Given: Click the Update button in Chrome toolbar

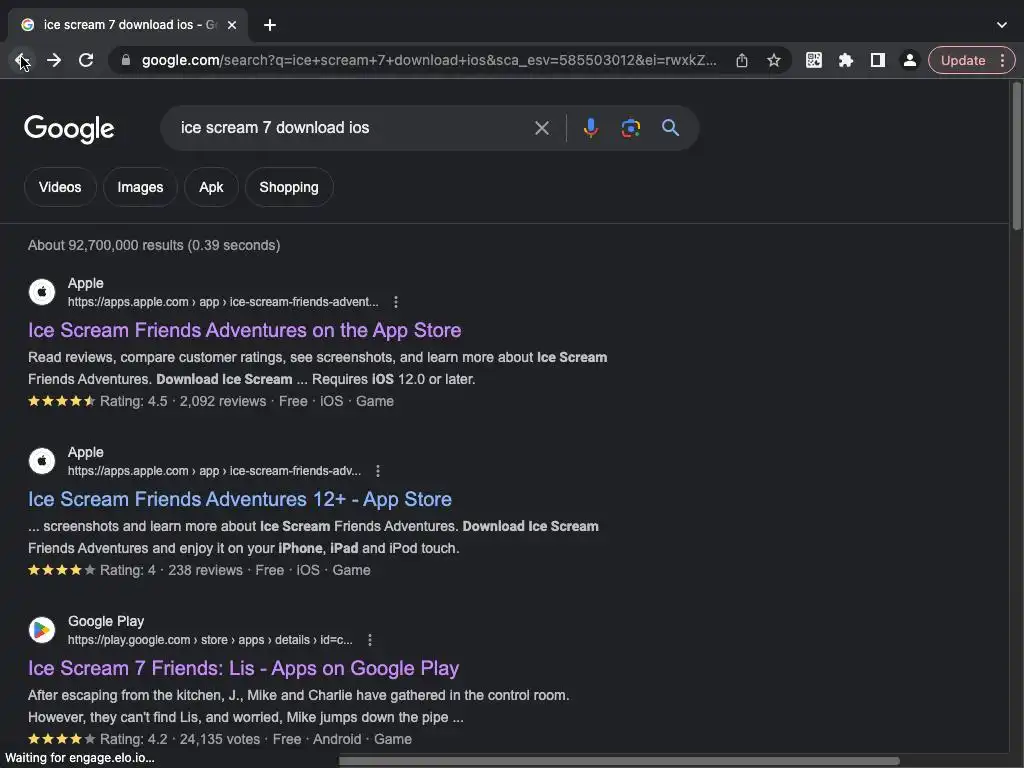Looking at the screenshot, I should pyautogui.click(x=963, y=61).
